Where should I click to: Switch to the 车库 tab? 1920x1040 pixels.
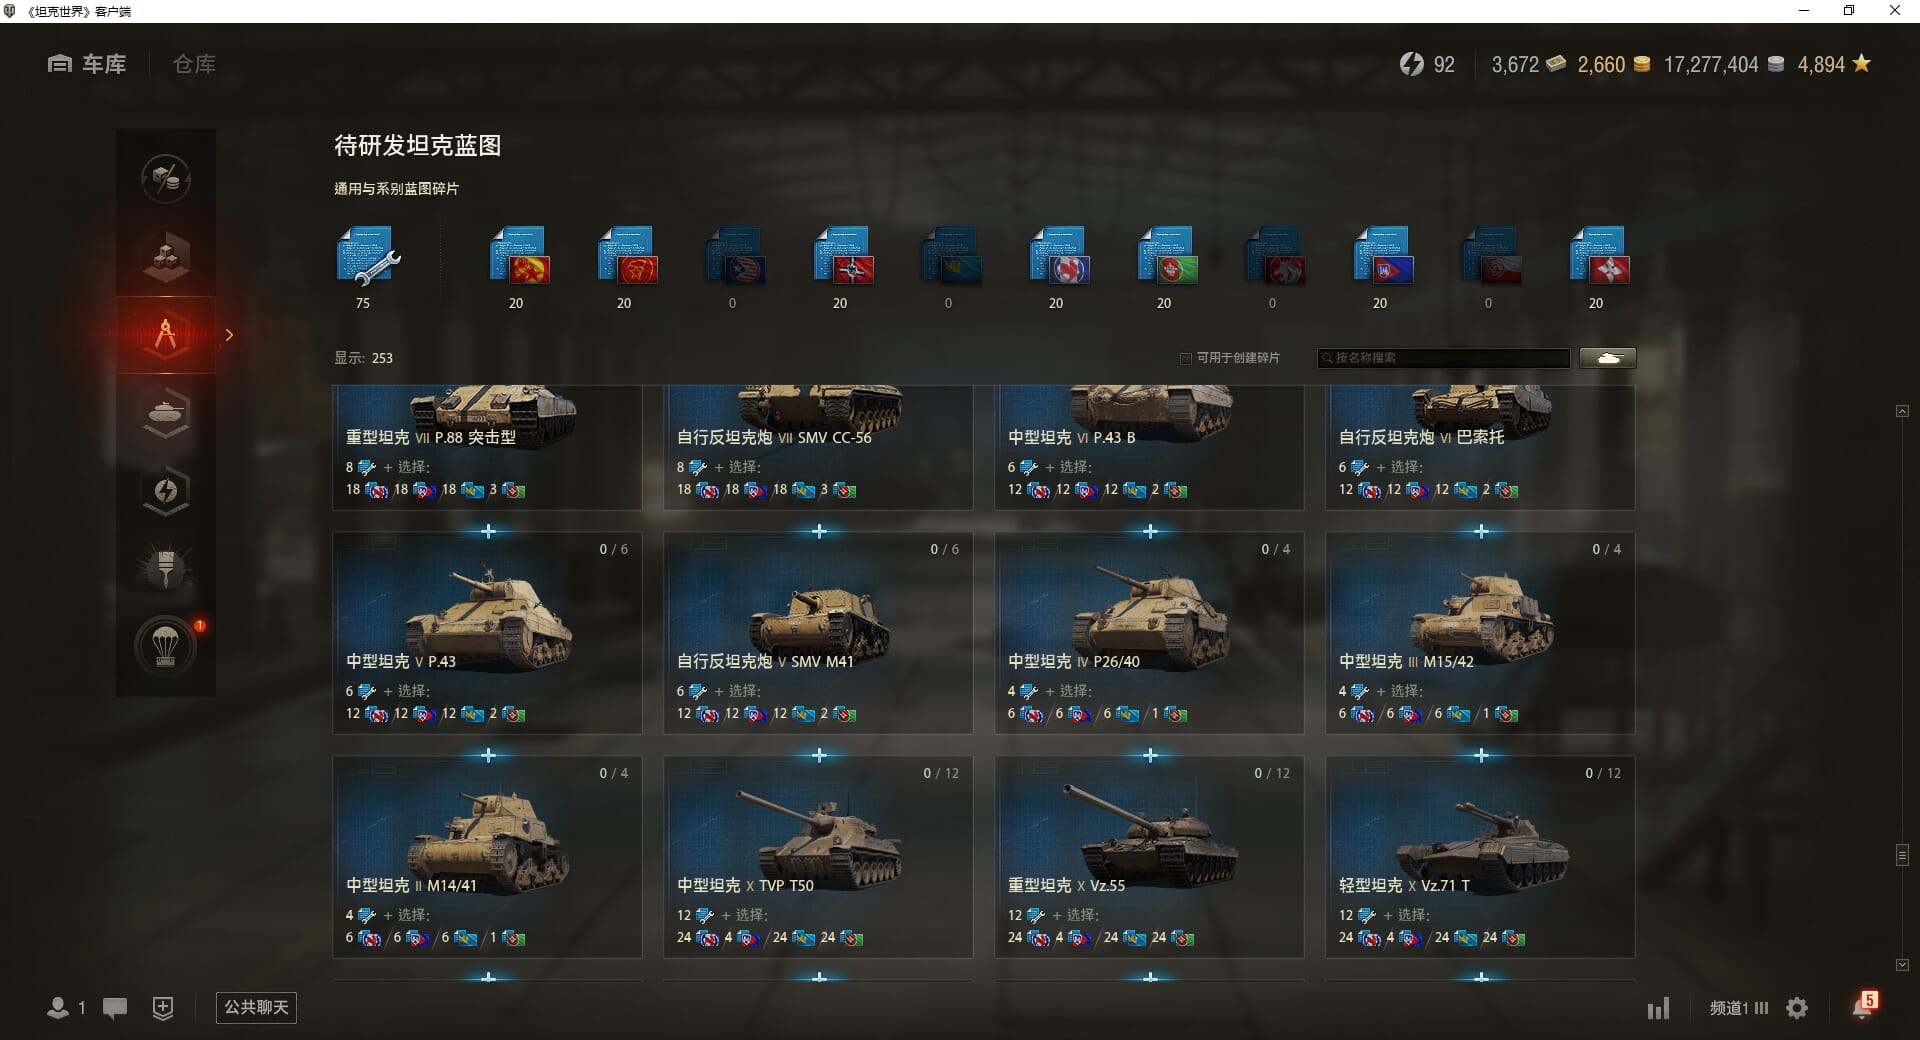tap(87, 64)
